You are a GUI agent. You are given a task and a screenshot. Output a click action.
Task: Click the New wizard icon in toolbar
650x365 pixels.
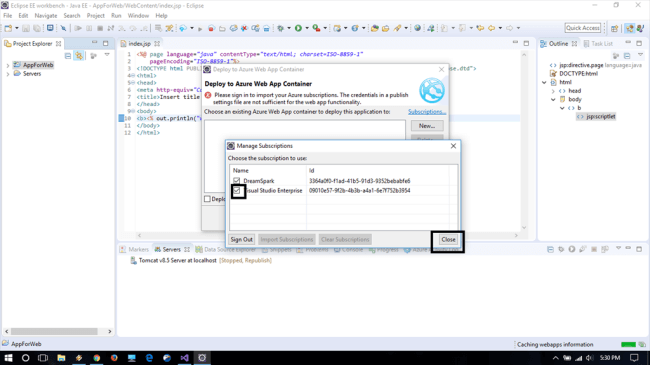point(8,28)
